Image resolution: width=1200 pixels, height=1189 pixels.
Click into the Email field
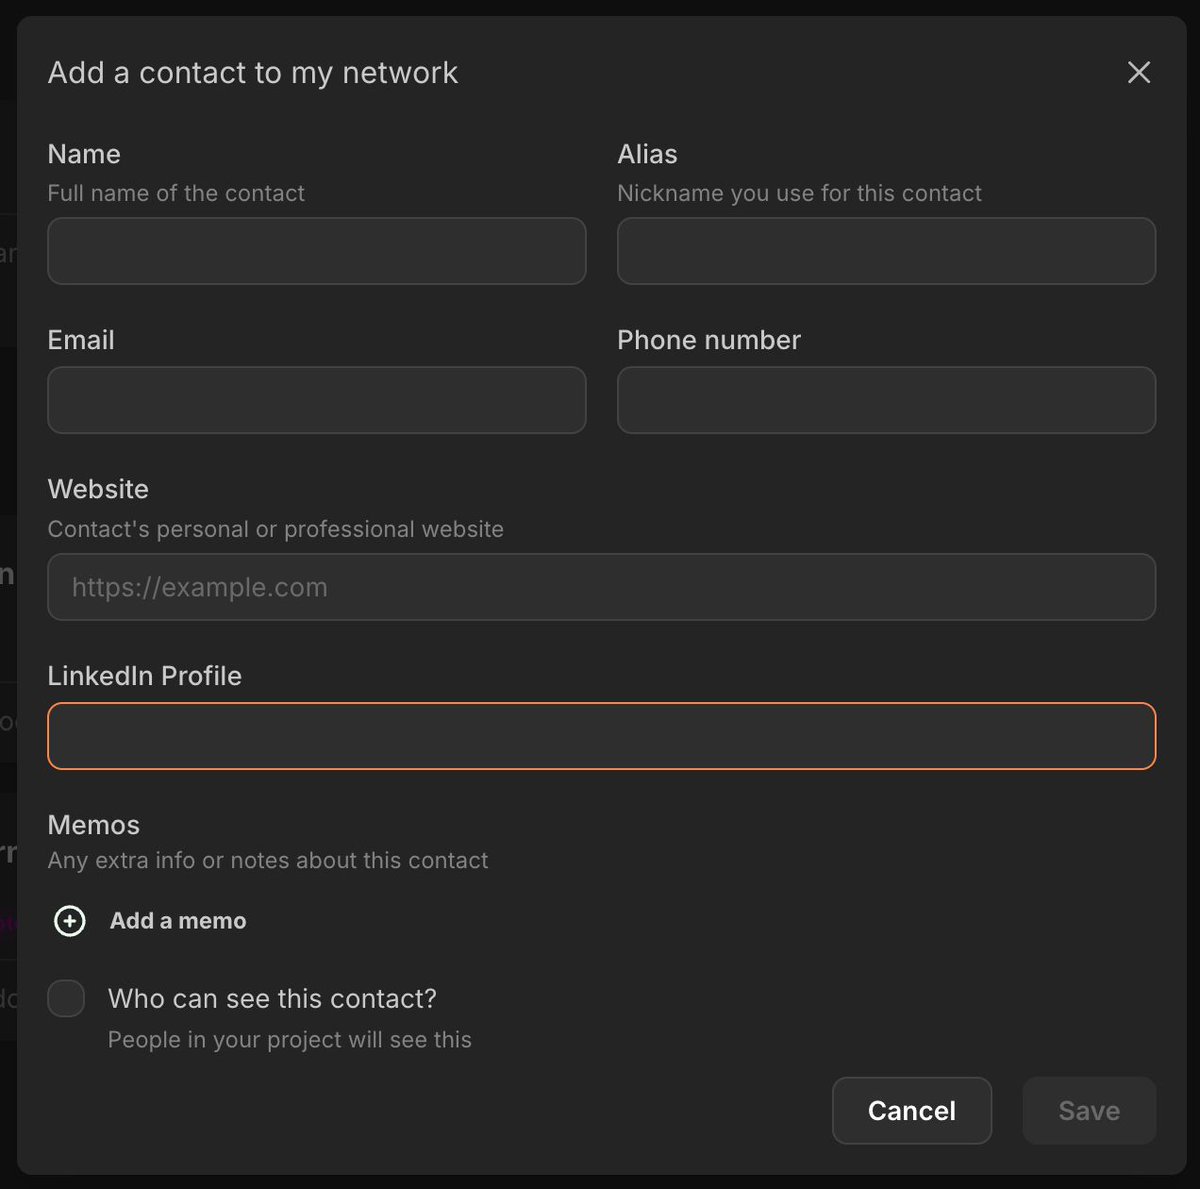317,400
